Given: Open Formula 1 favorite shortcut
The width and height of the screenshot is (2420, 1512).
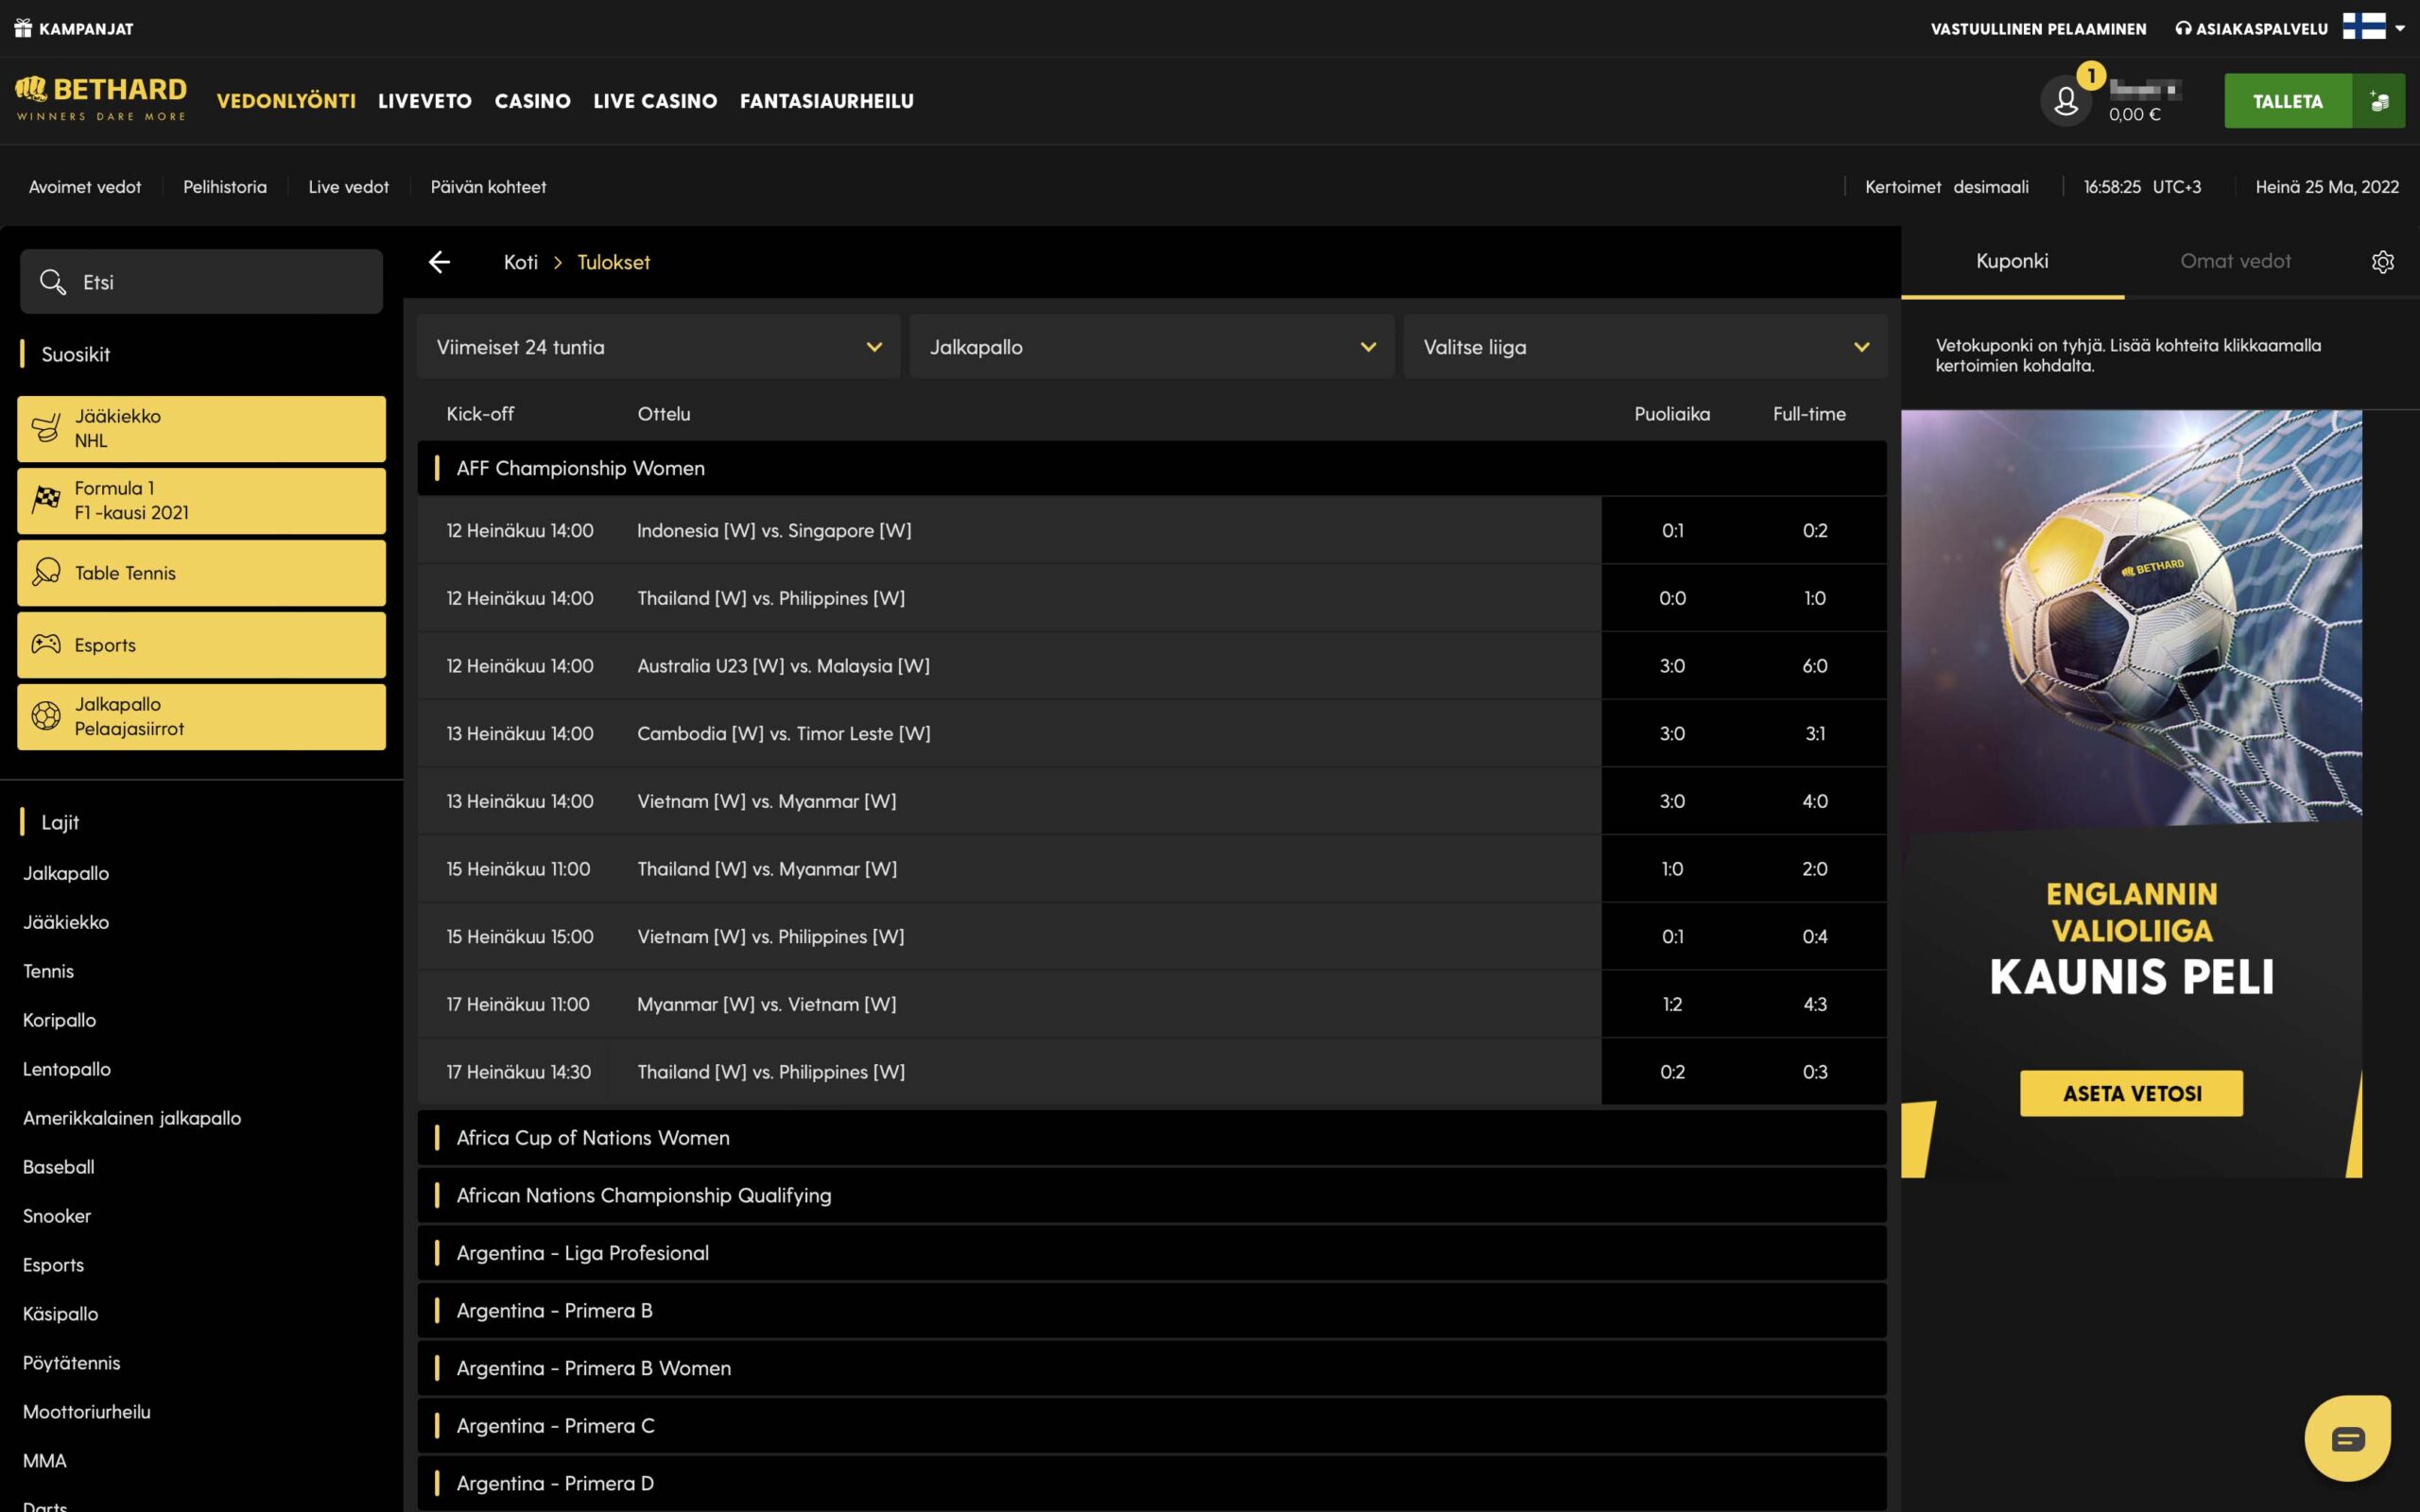Looking at the screenshot, I should [x=201, y=501].
